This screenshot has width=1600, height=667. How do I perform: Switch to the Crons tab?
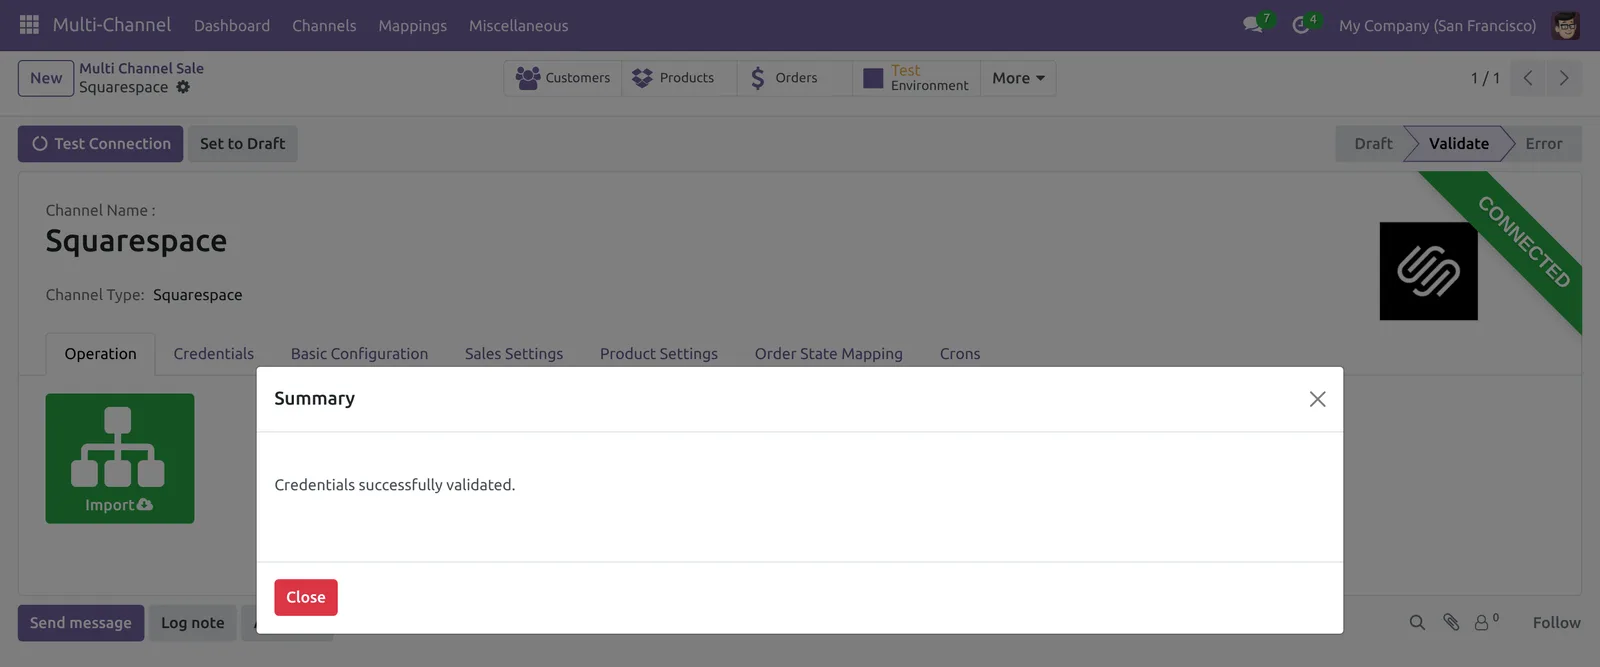click(960, 354)
